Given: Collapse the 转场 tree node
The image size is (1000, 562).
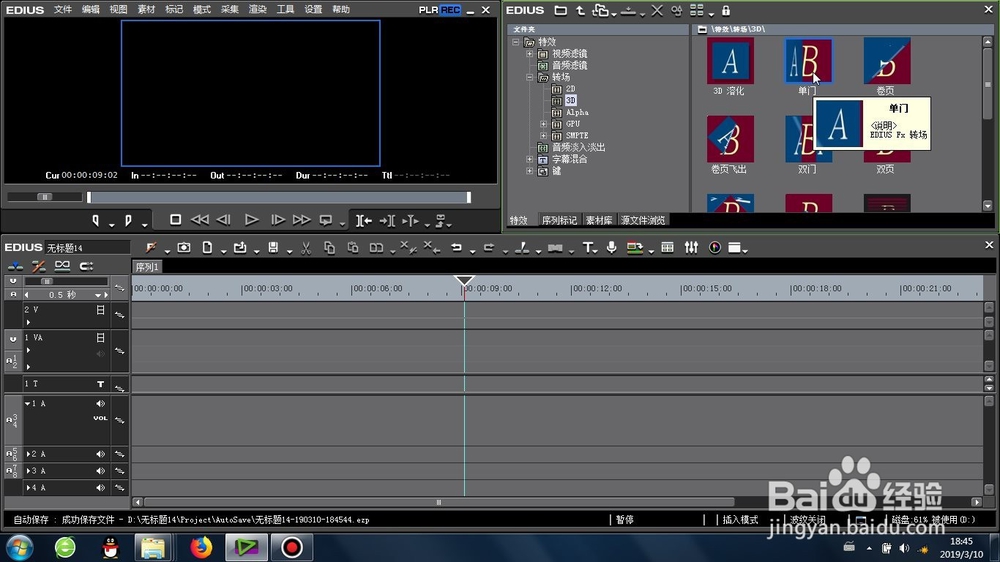Looking at the screenshot, I should click(529, 77).
